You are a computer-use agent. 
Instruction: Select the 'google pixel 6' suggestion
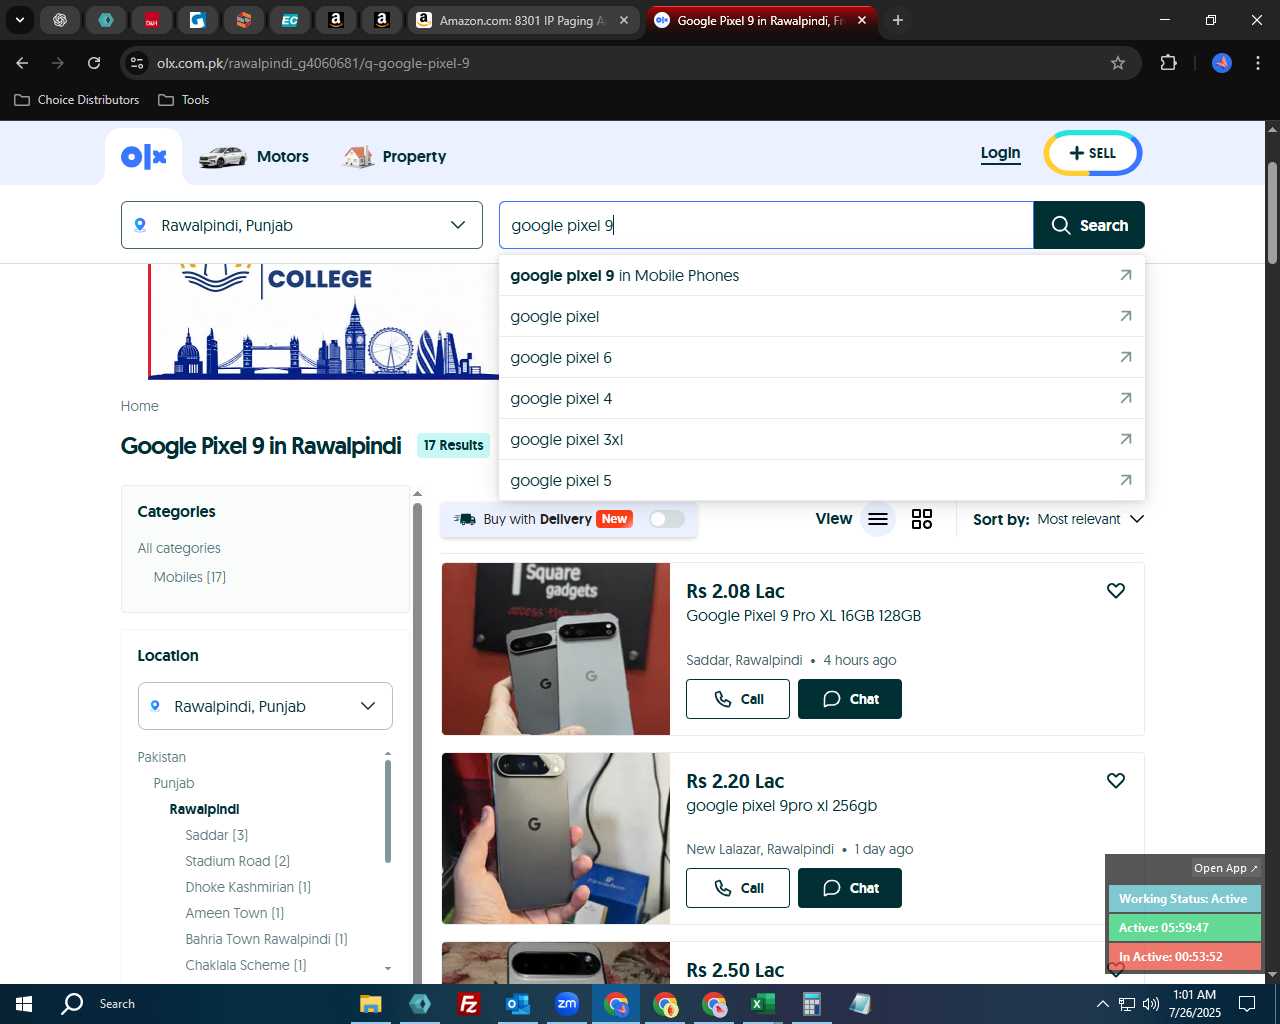[x=822, y=357]
